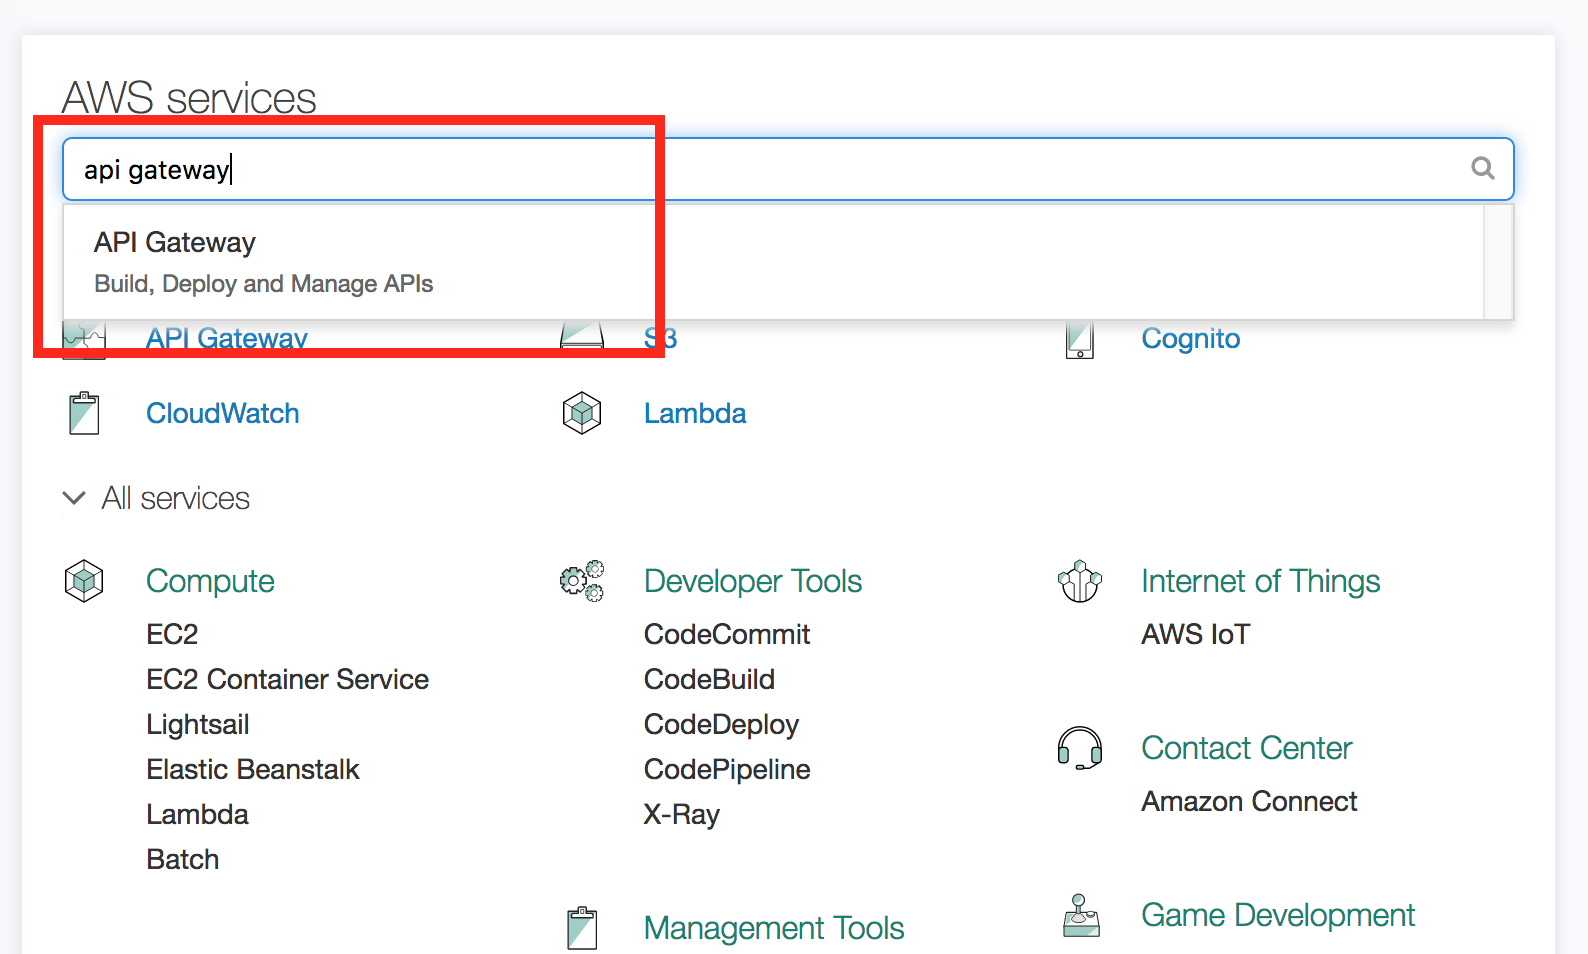Click the Contact Center headset icon
Viewport: 1588px width, 954px height.
[1080, 748]
